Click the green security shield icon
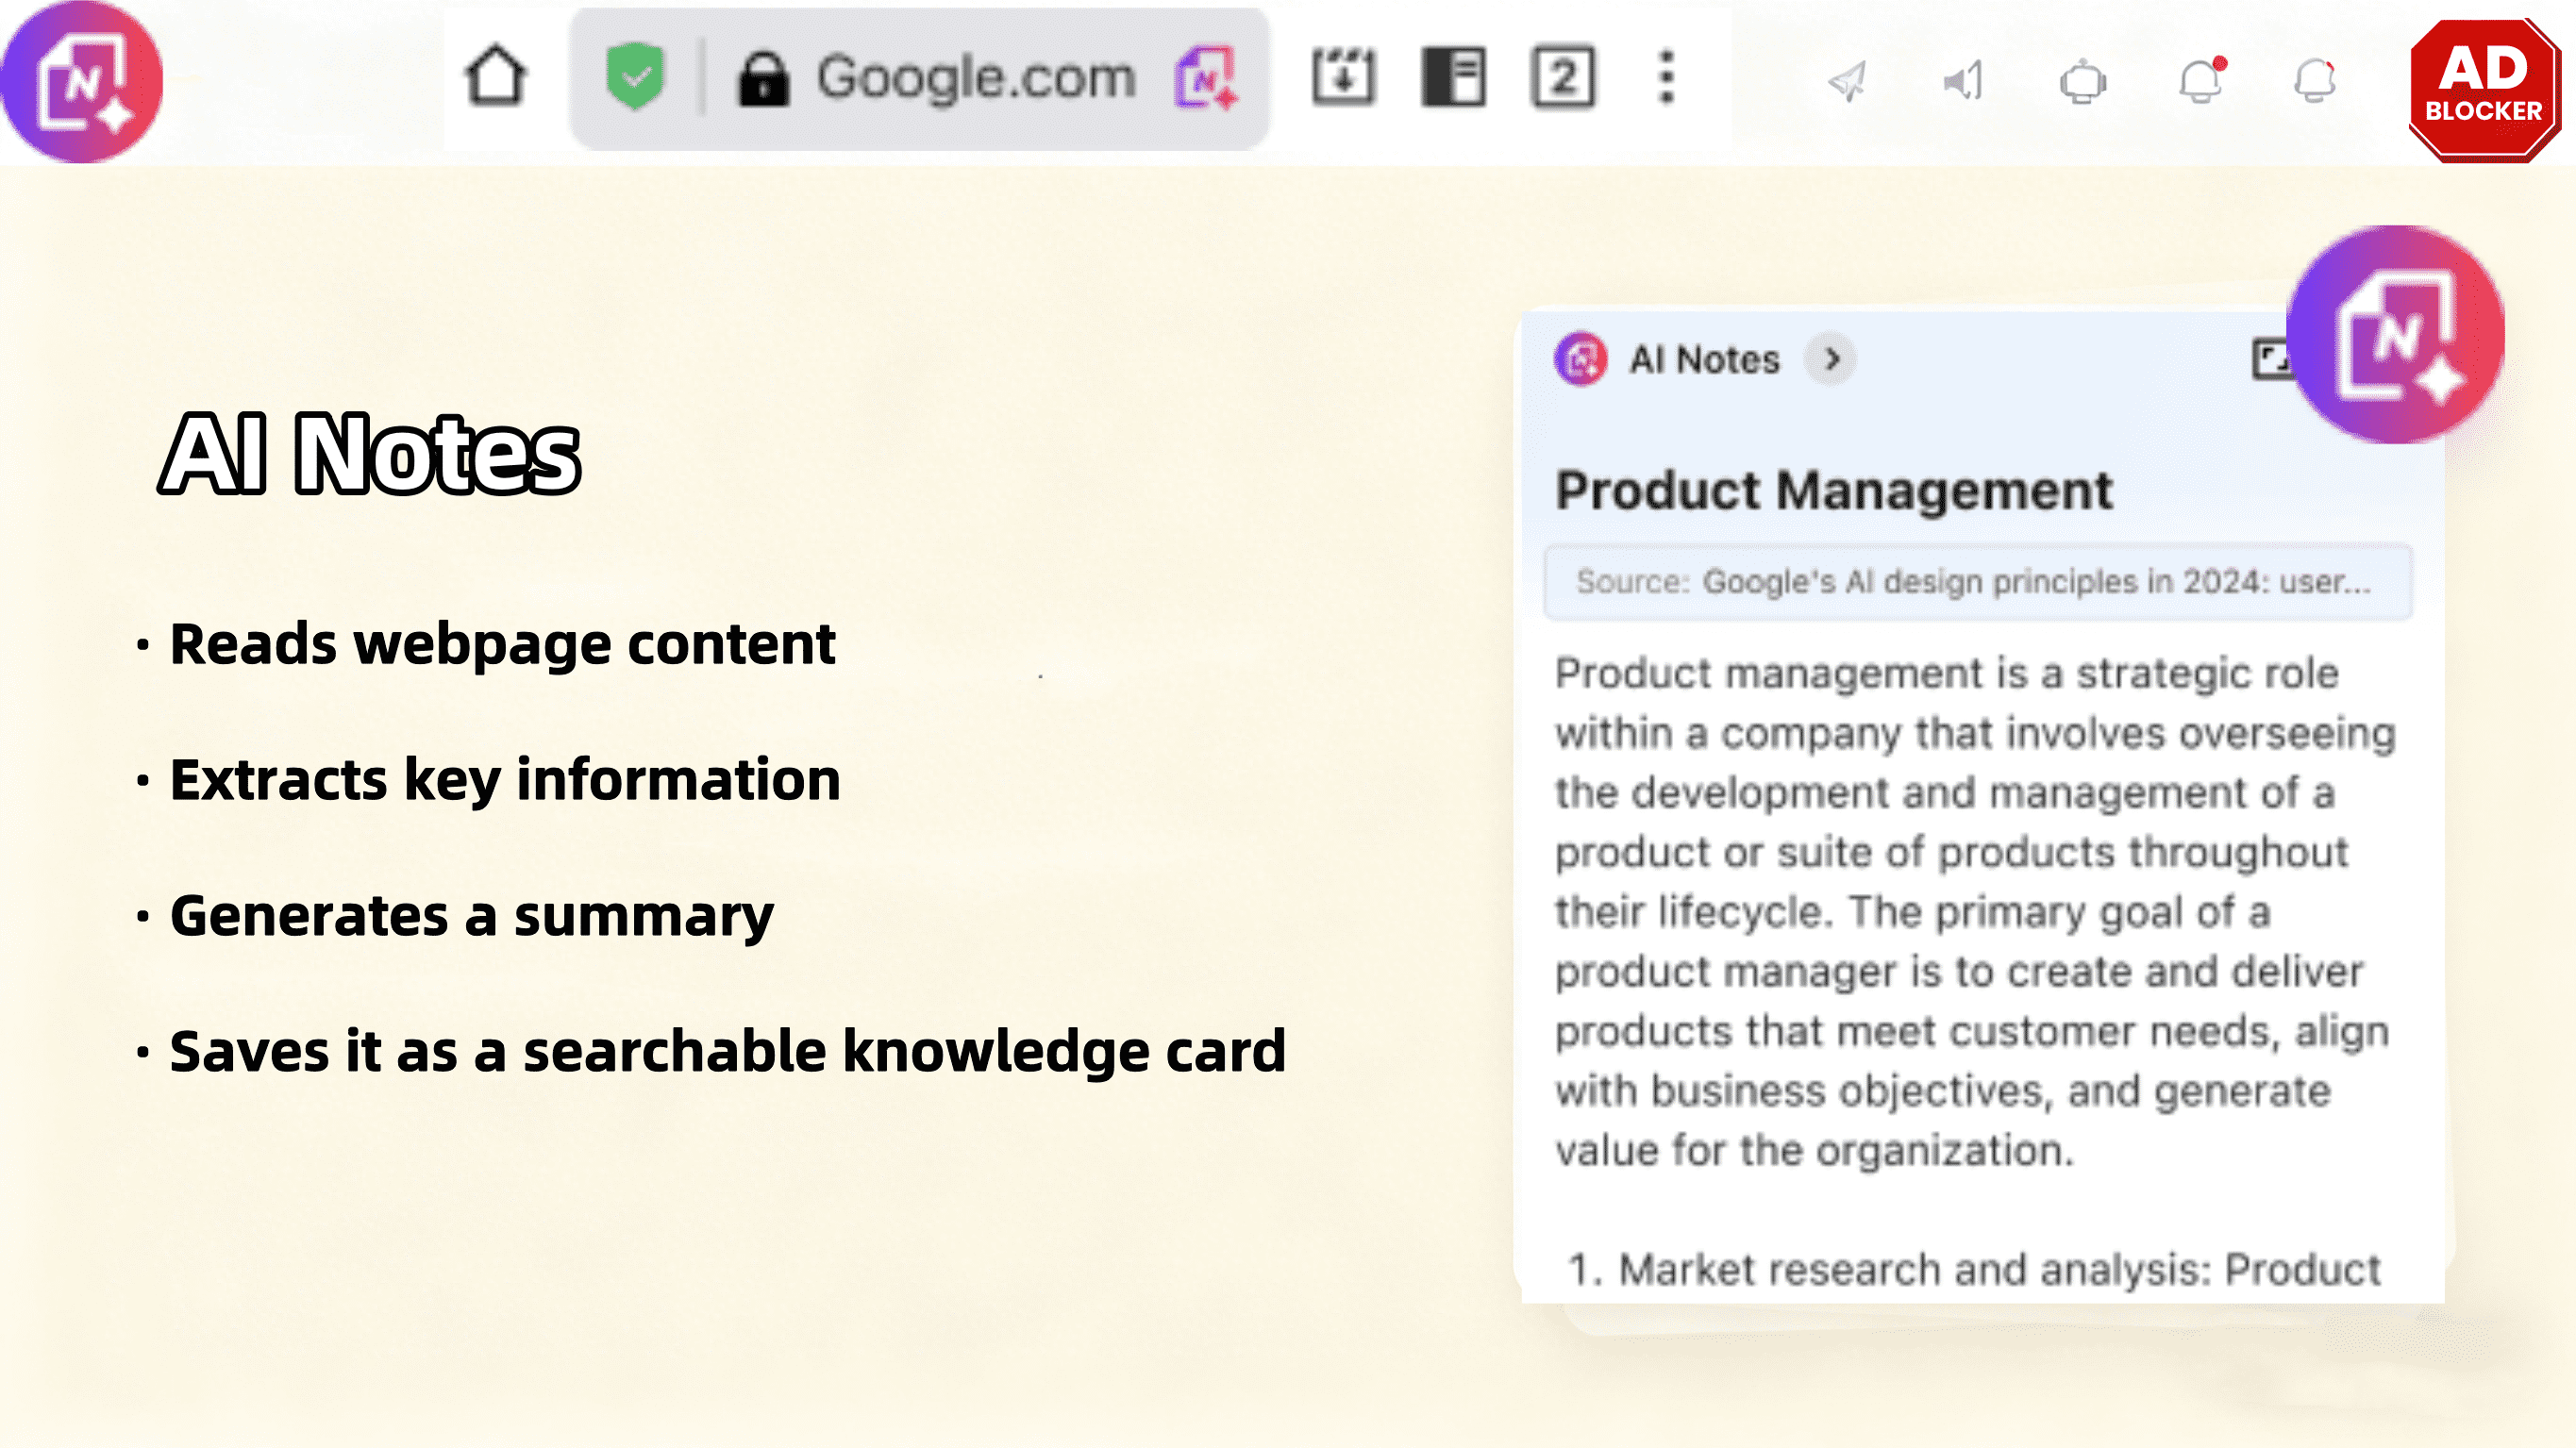Image resolution: width=2576 pixels, height=1448 pixels. pyautogui.click(x=635, y=77)
